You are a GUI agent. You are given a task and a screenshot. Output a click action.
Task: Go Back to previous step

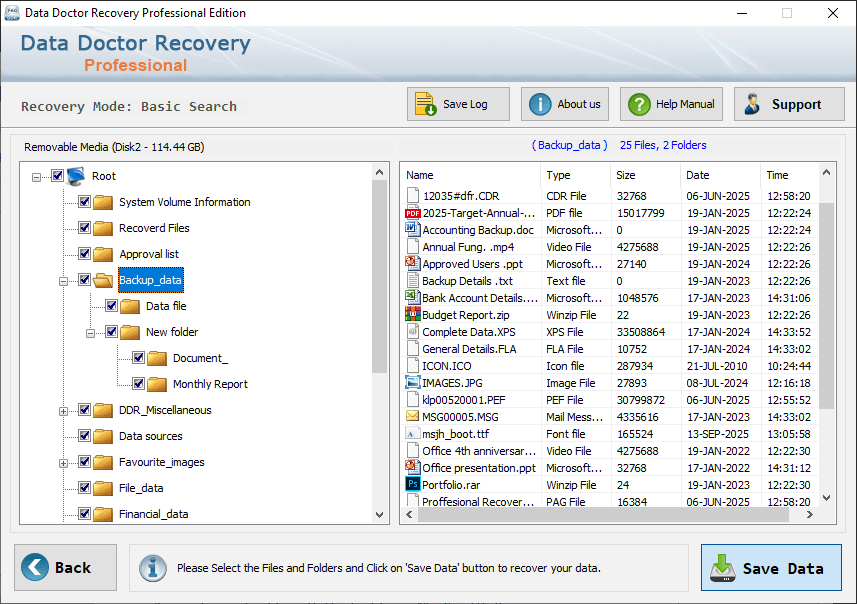click(66, 567)
